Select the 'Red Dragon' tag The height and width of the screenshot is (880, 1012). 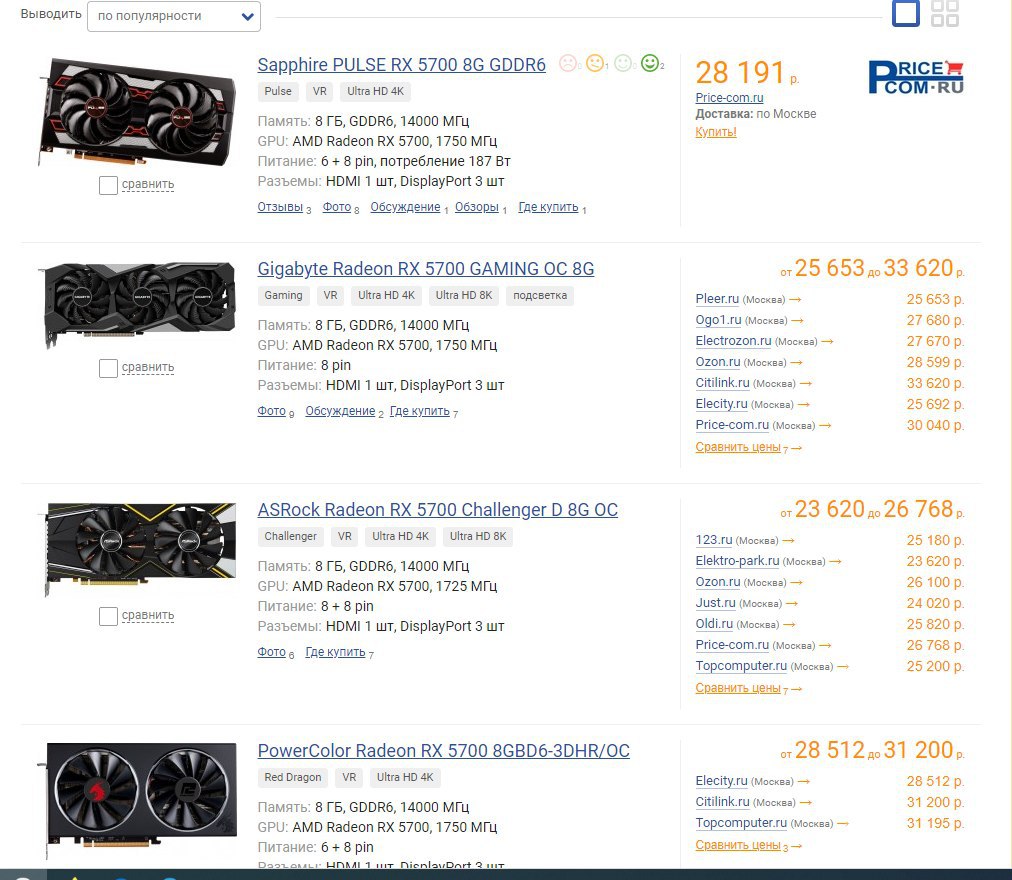[x=293, y=777]
